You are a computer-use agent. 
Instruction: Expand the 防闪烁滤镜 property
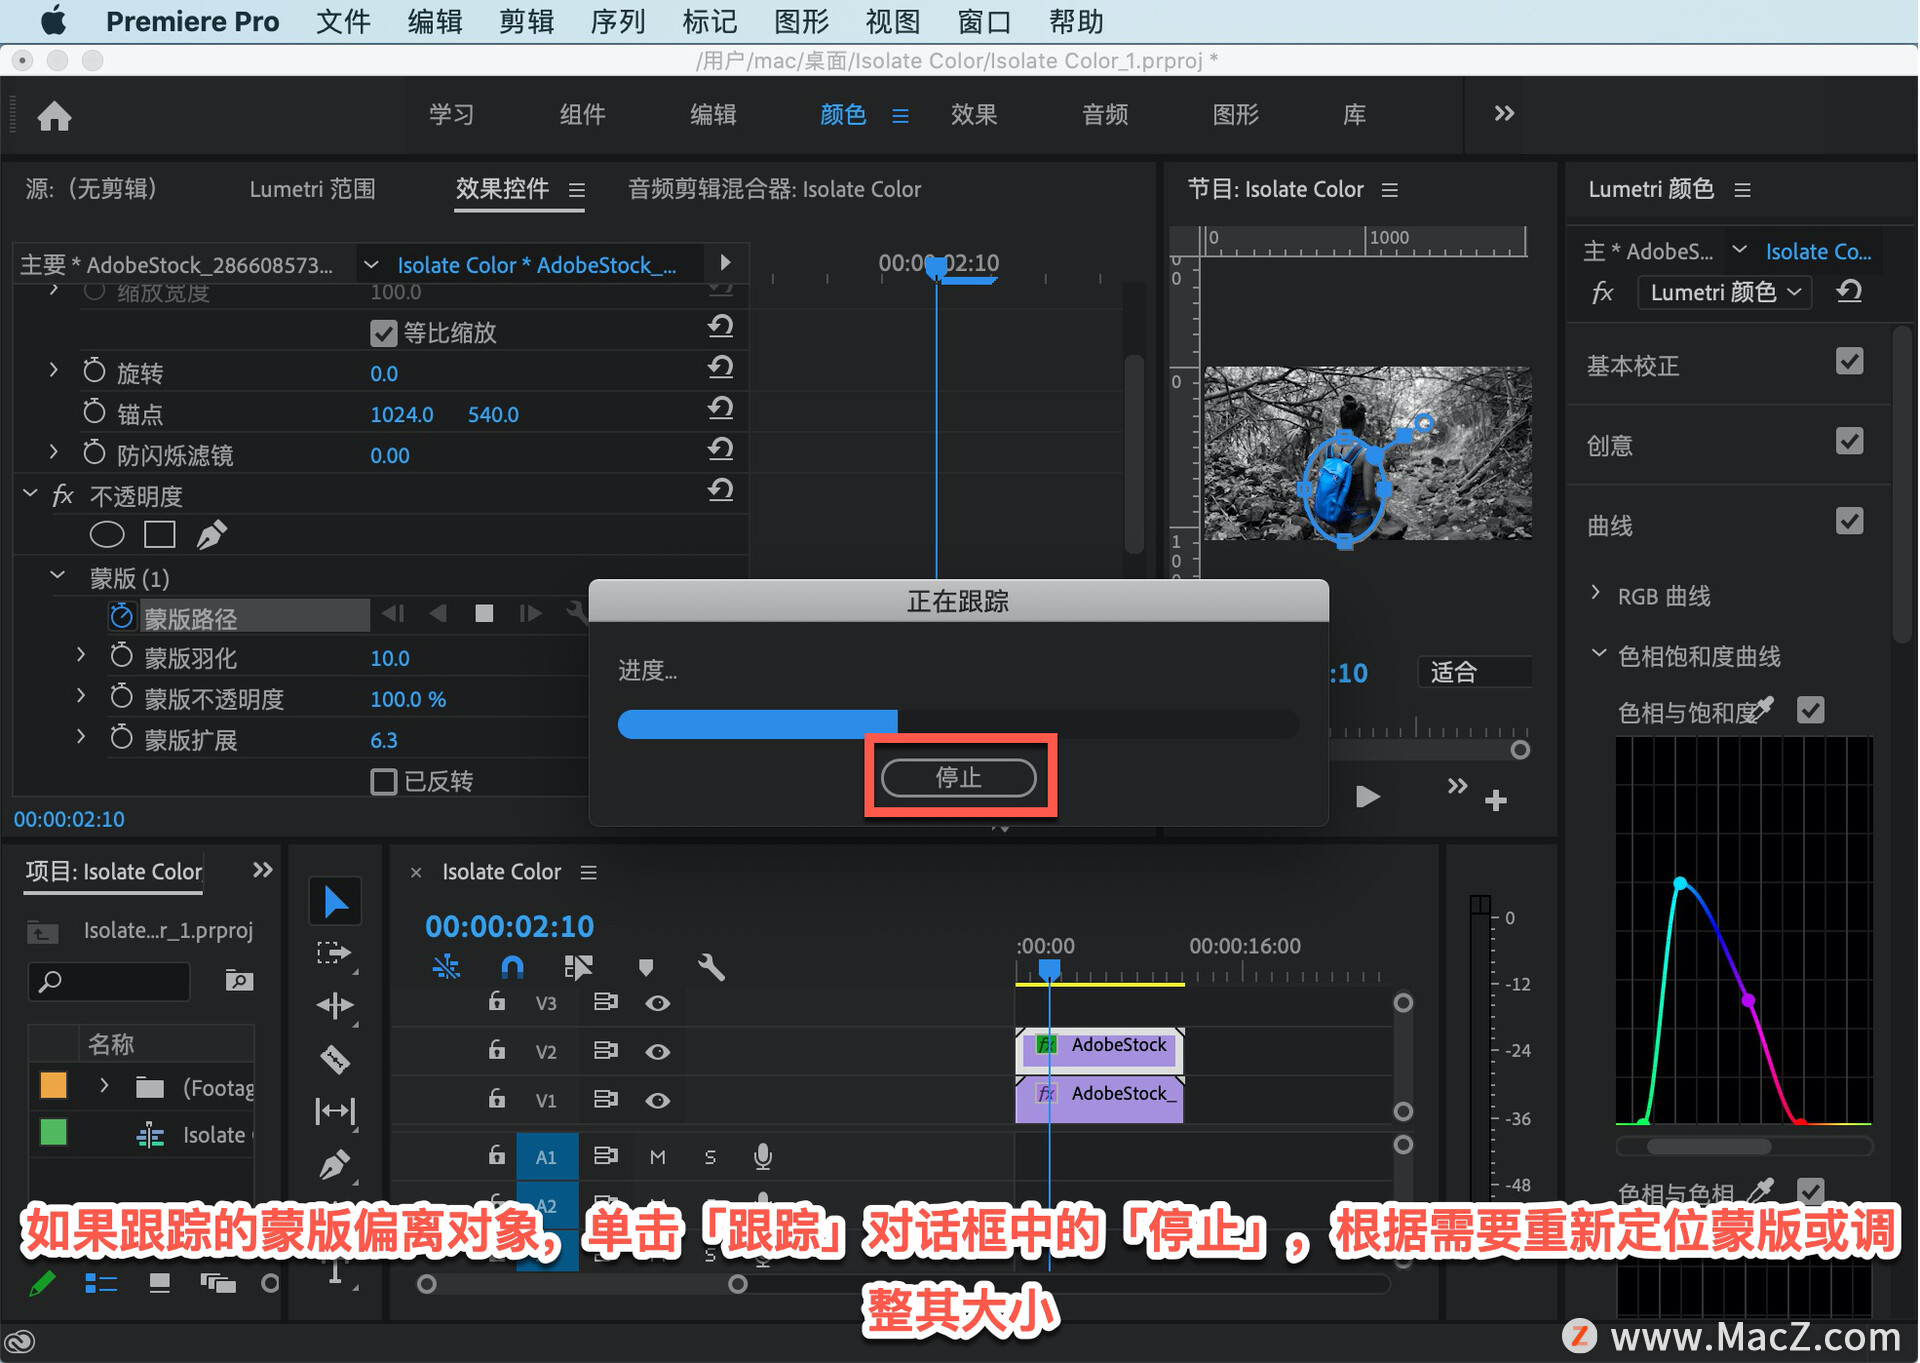click(54, 452)
